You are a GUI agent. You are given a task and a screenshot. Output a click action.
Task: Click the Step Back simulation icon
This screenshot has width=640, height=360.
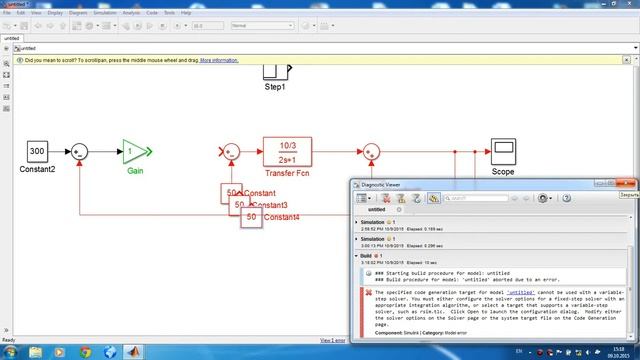tap(126, 26)
